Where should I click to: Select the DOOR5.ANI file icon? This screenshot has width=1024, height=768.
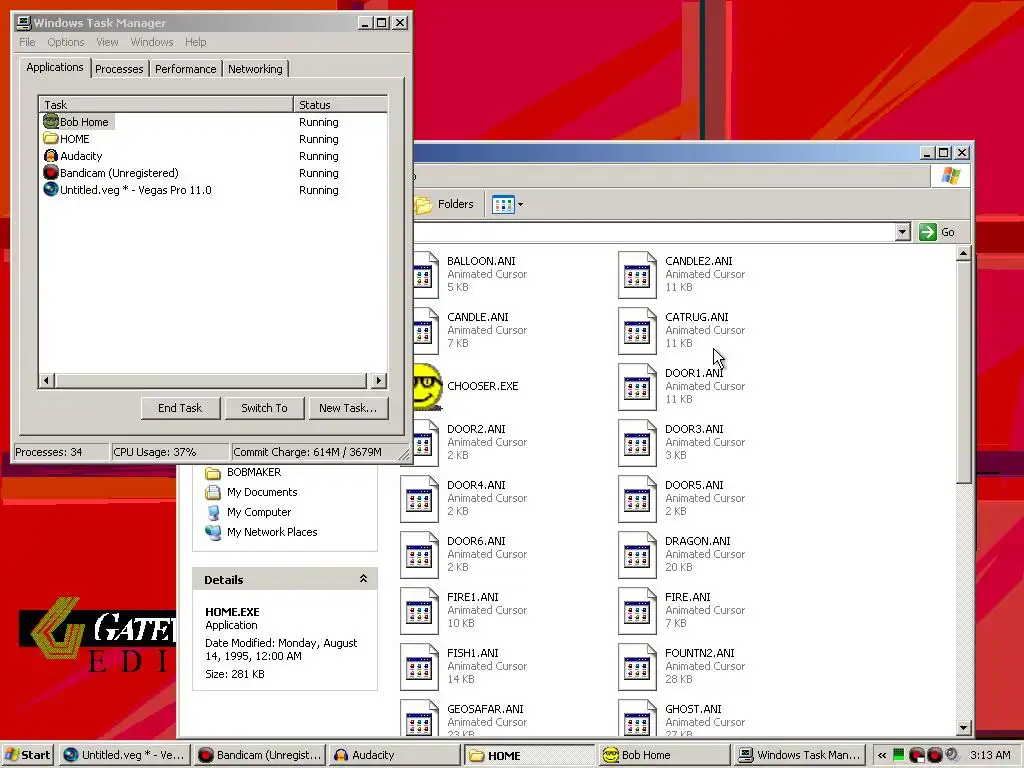pyautogui.click(x=637, y=499)
